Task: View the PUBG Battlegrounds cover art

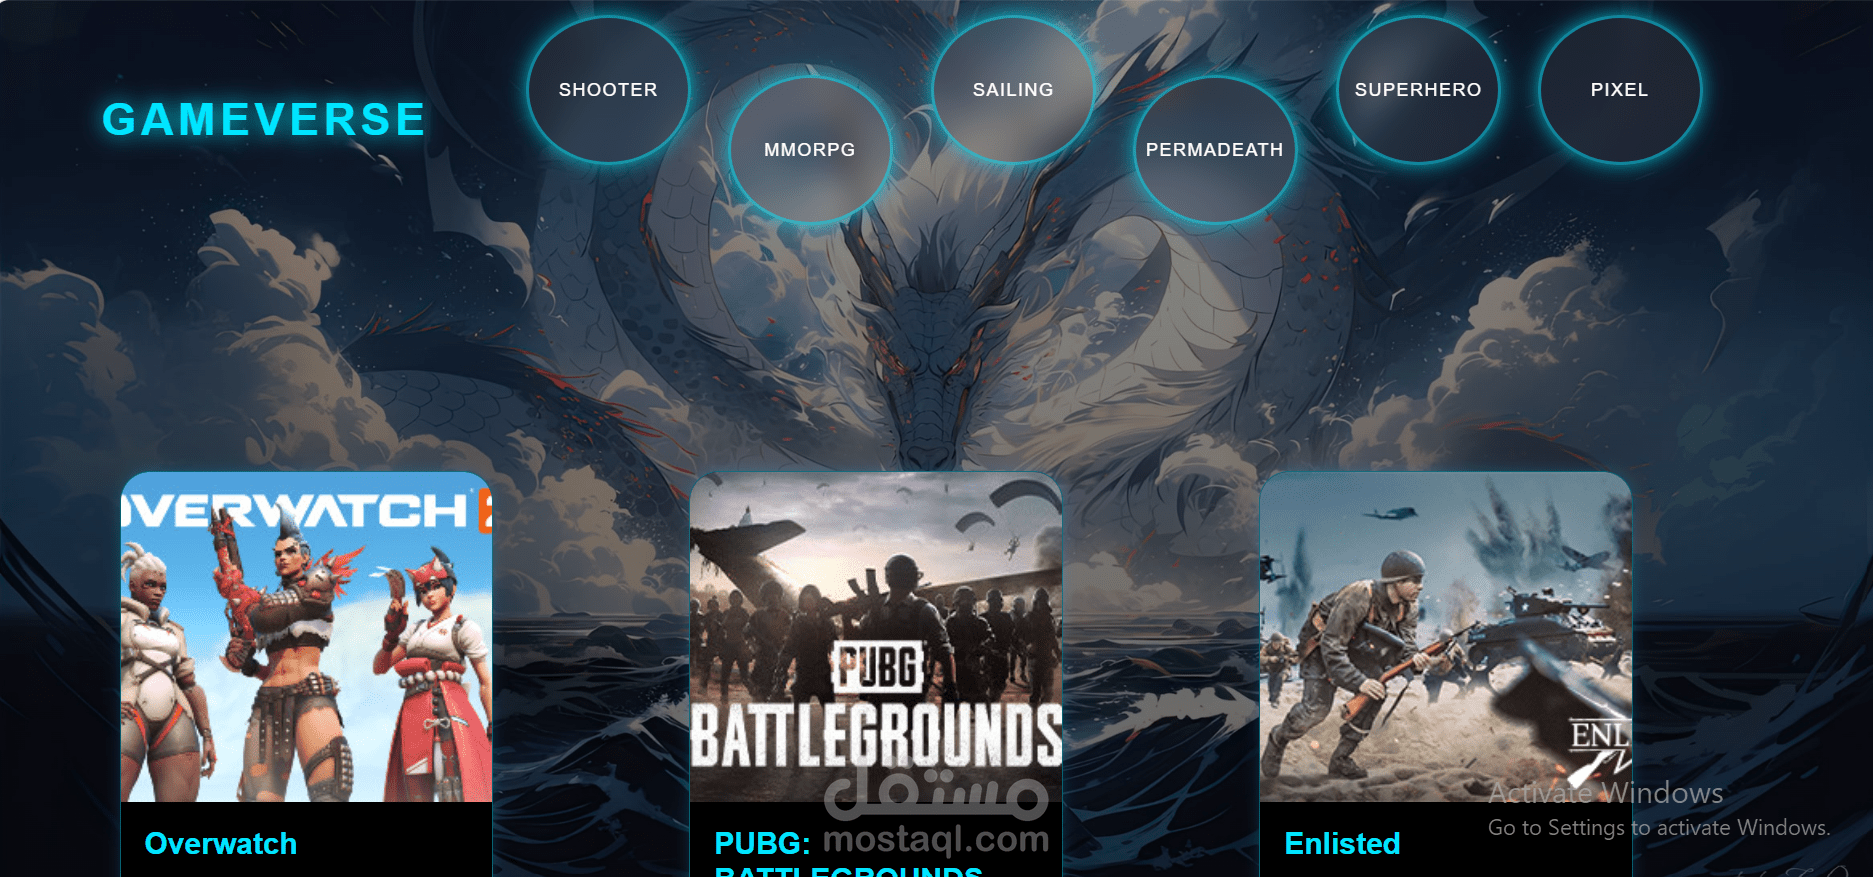Action: pos(876,637)
